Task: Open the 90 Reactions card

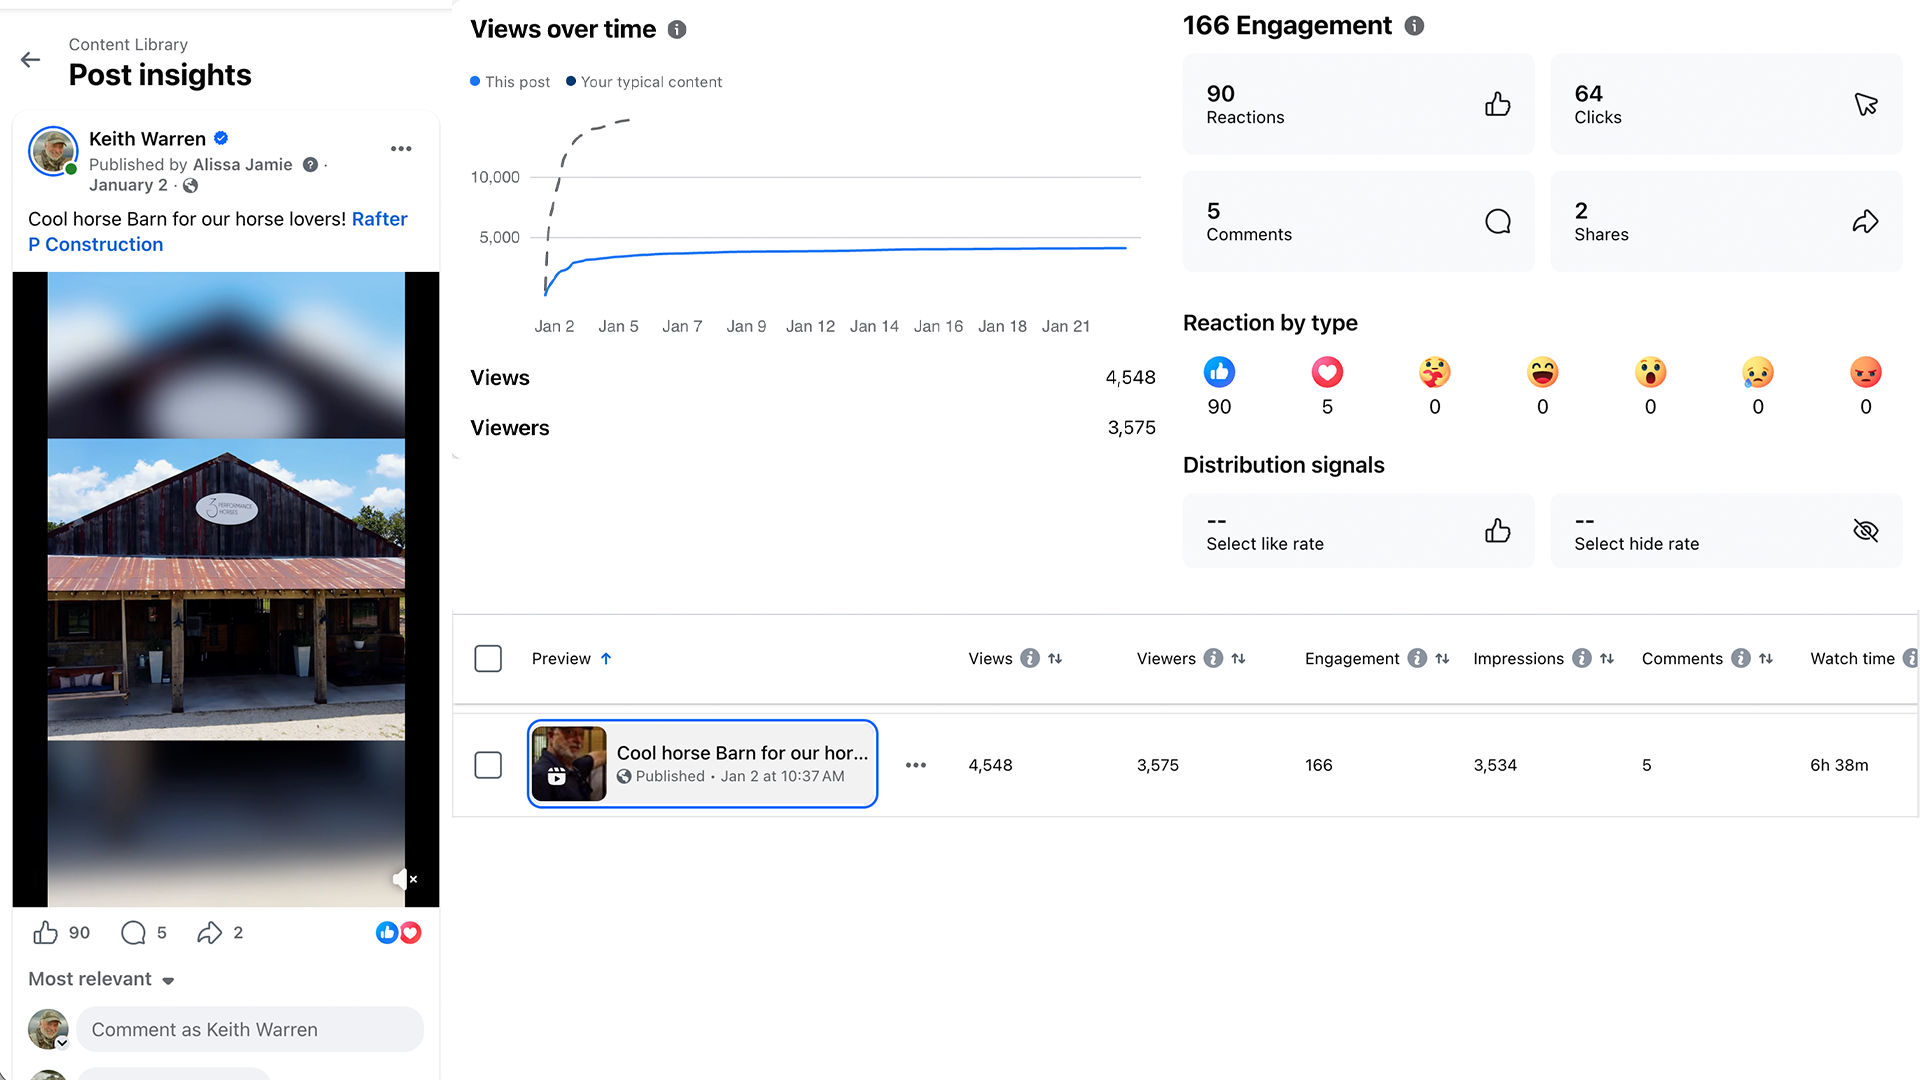Action: click(x=1358, y=104)
